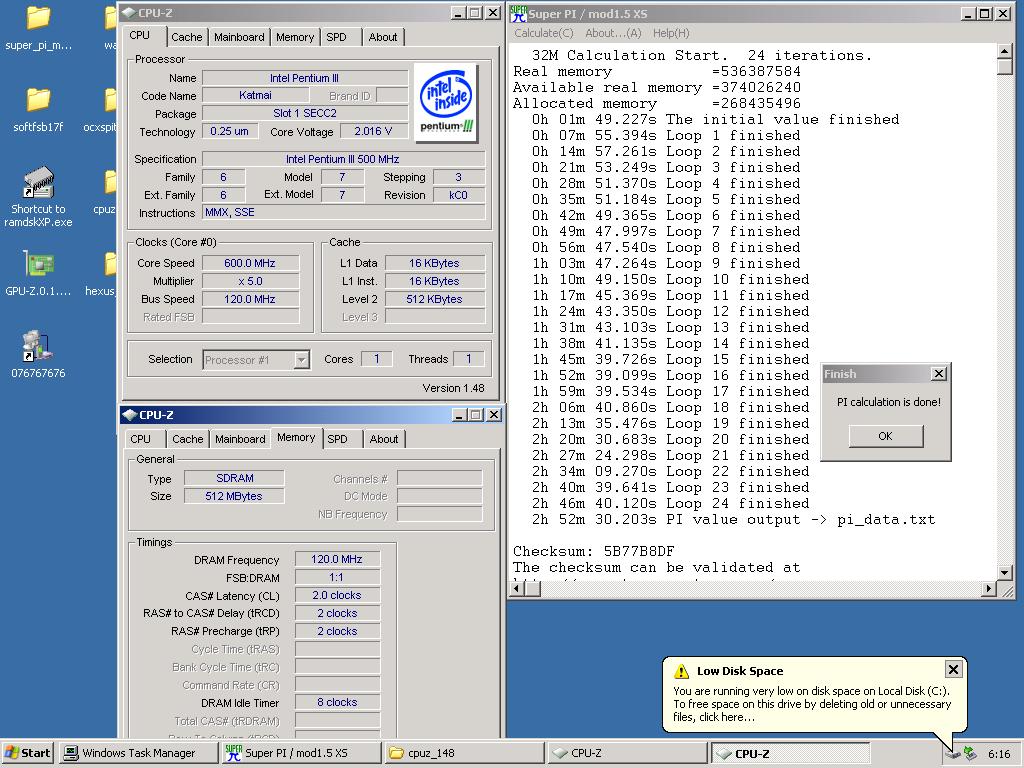Switch to CPU tab in lower CPU-Z window
Screen dimensions: 1024x768
tap(140, 439)
